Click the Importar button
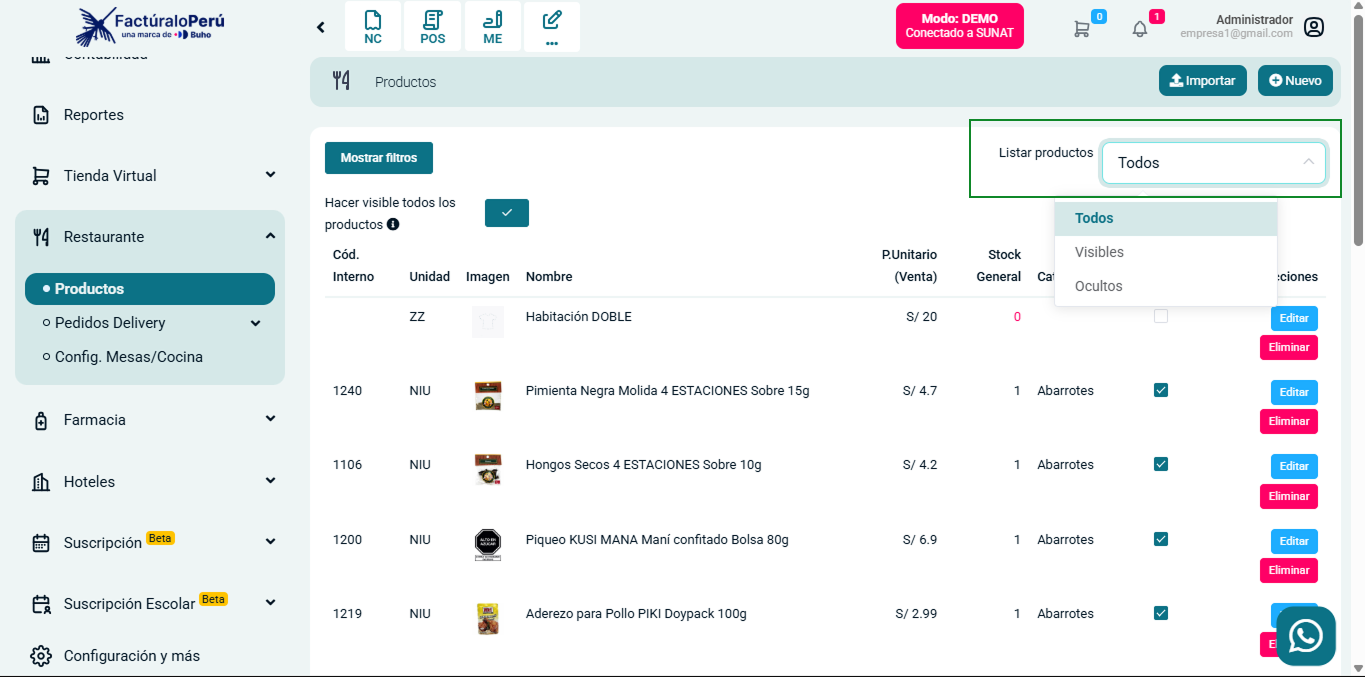 [1202, 81]
